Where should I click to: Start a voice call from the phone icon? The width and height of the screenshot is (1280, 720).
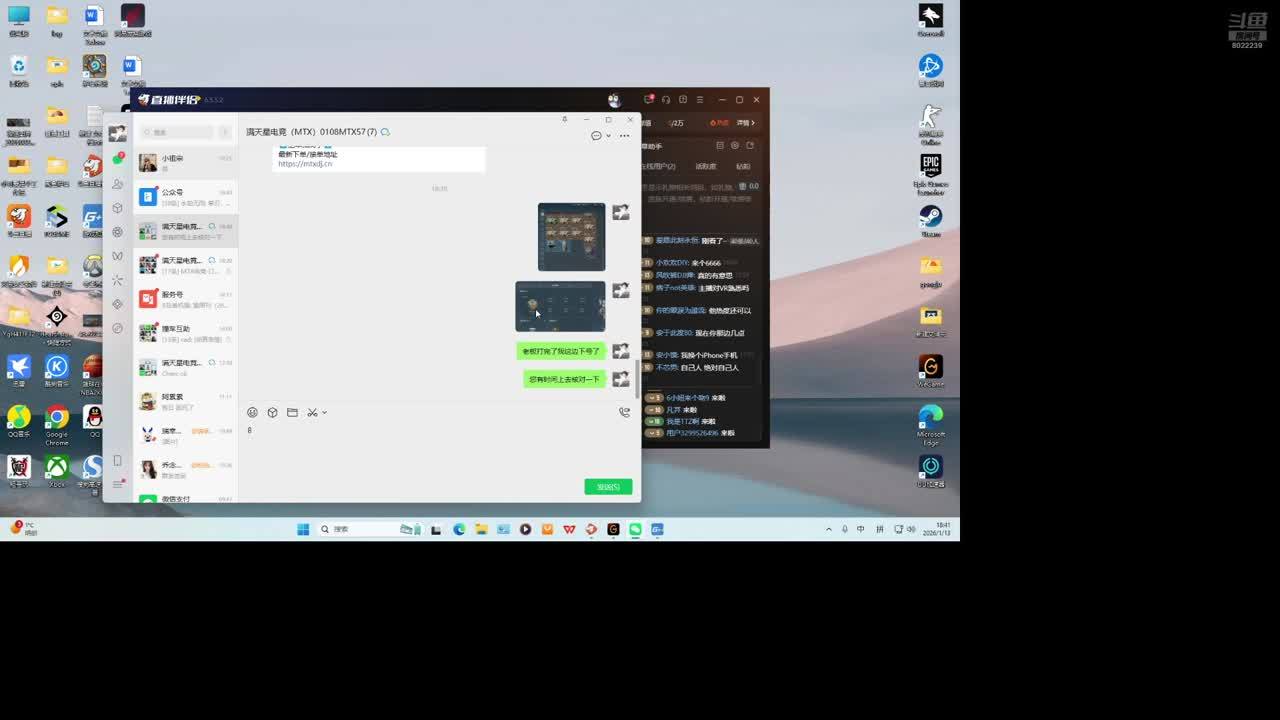point(624,412)
